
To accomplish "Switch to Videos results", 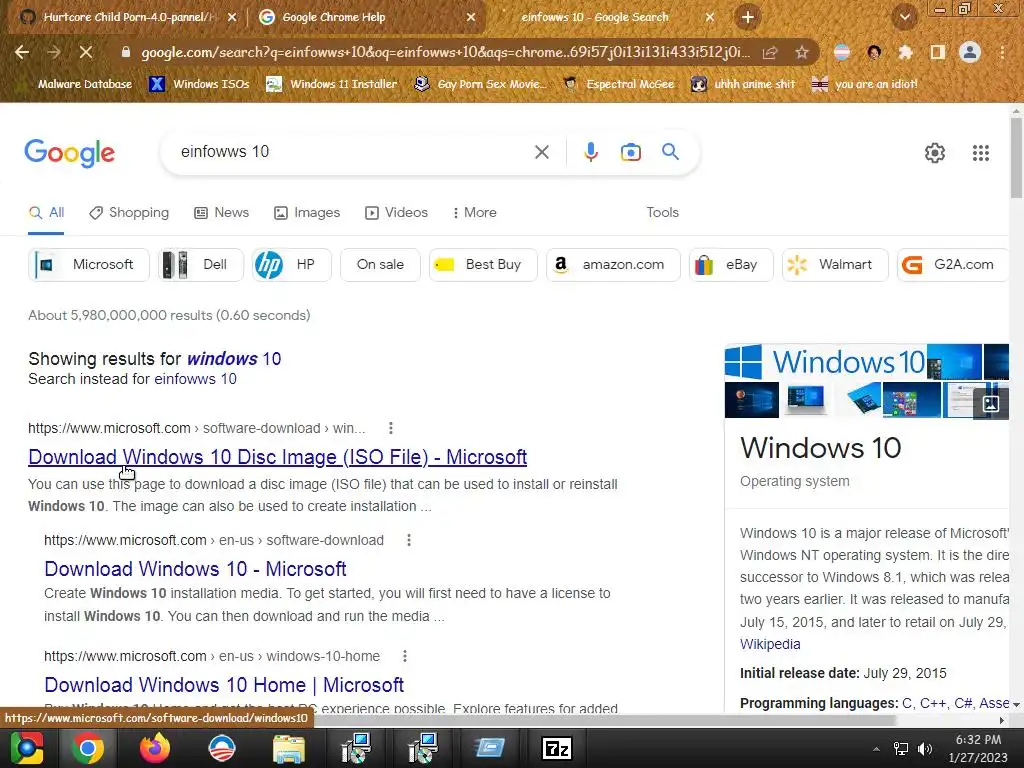I will pyautogui.click(x=396, y=212).
